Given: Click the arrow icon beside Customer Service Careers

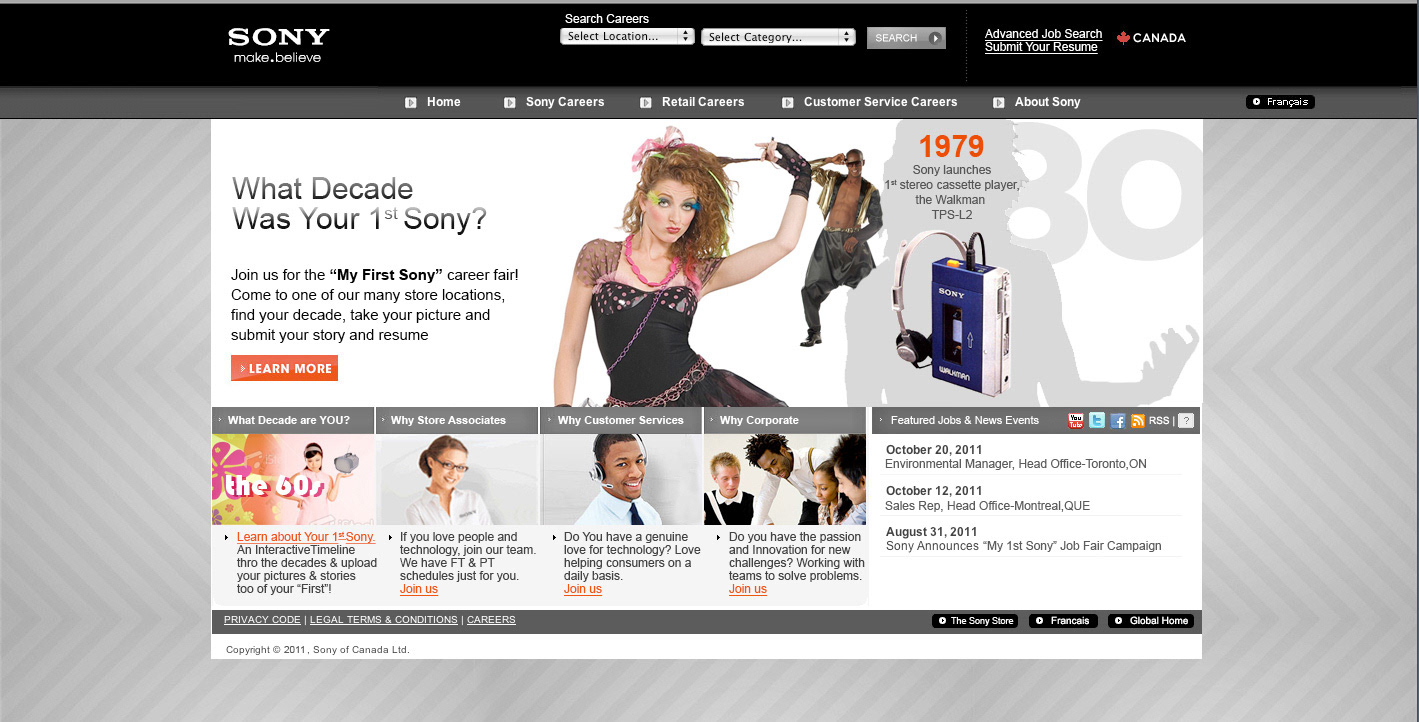Looking at the screenshot, I should click(788, 102).
